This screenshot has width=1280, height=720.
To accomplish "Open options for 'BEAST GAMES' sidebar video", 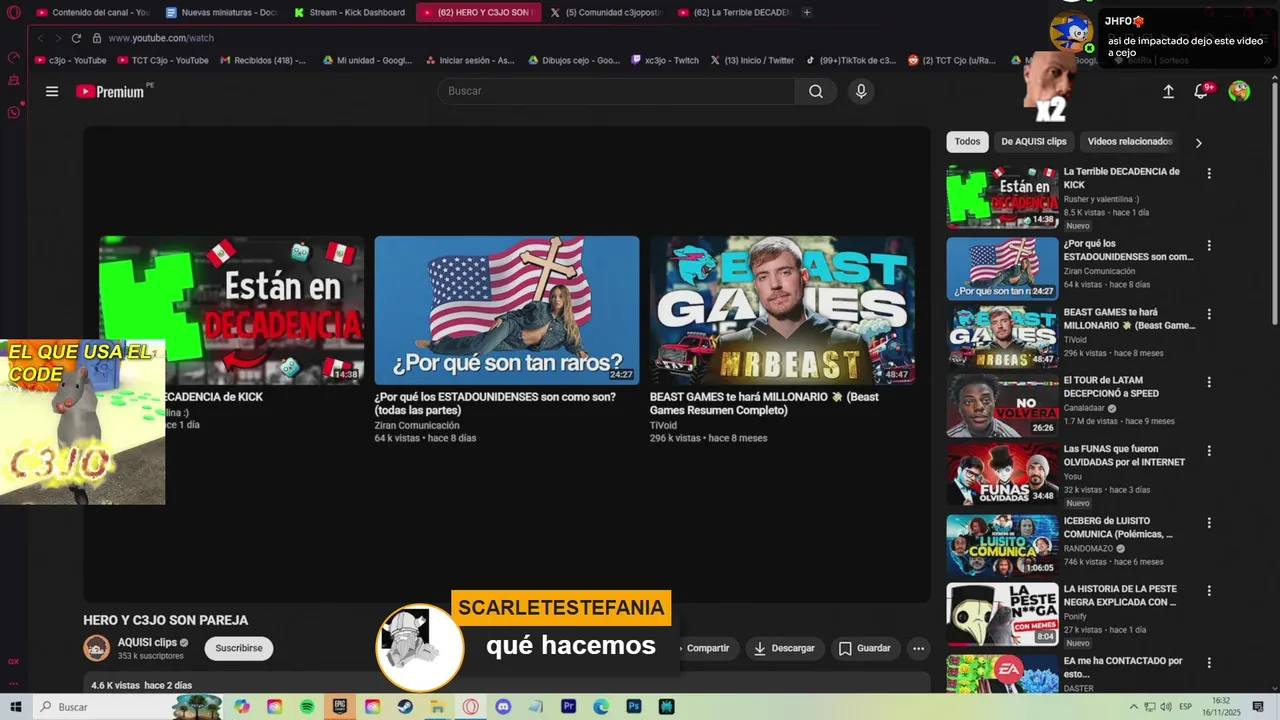I will coord(1209,313).
